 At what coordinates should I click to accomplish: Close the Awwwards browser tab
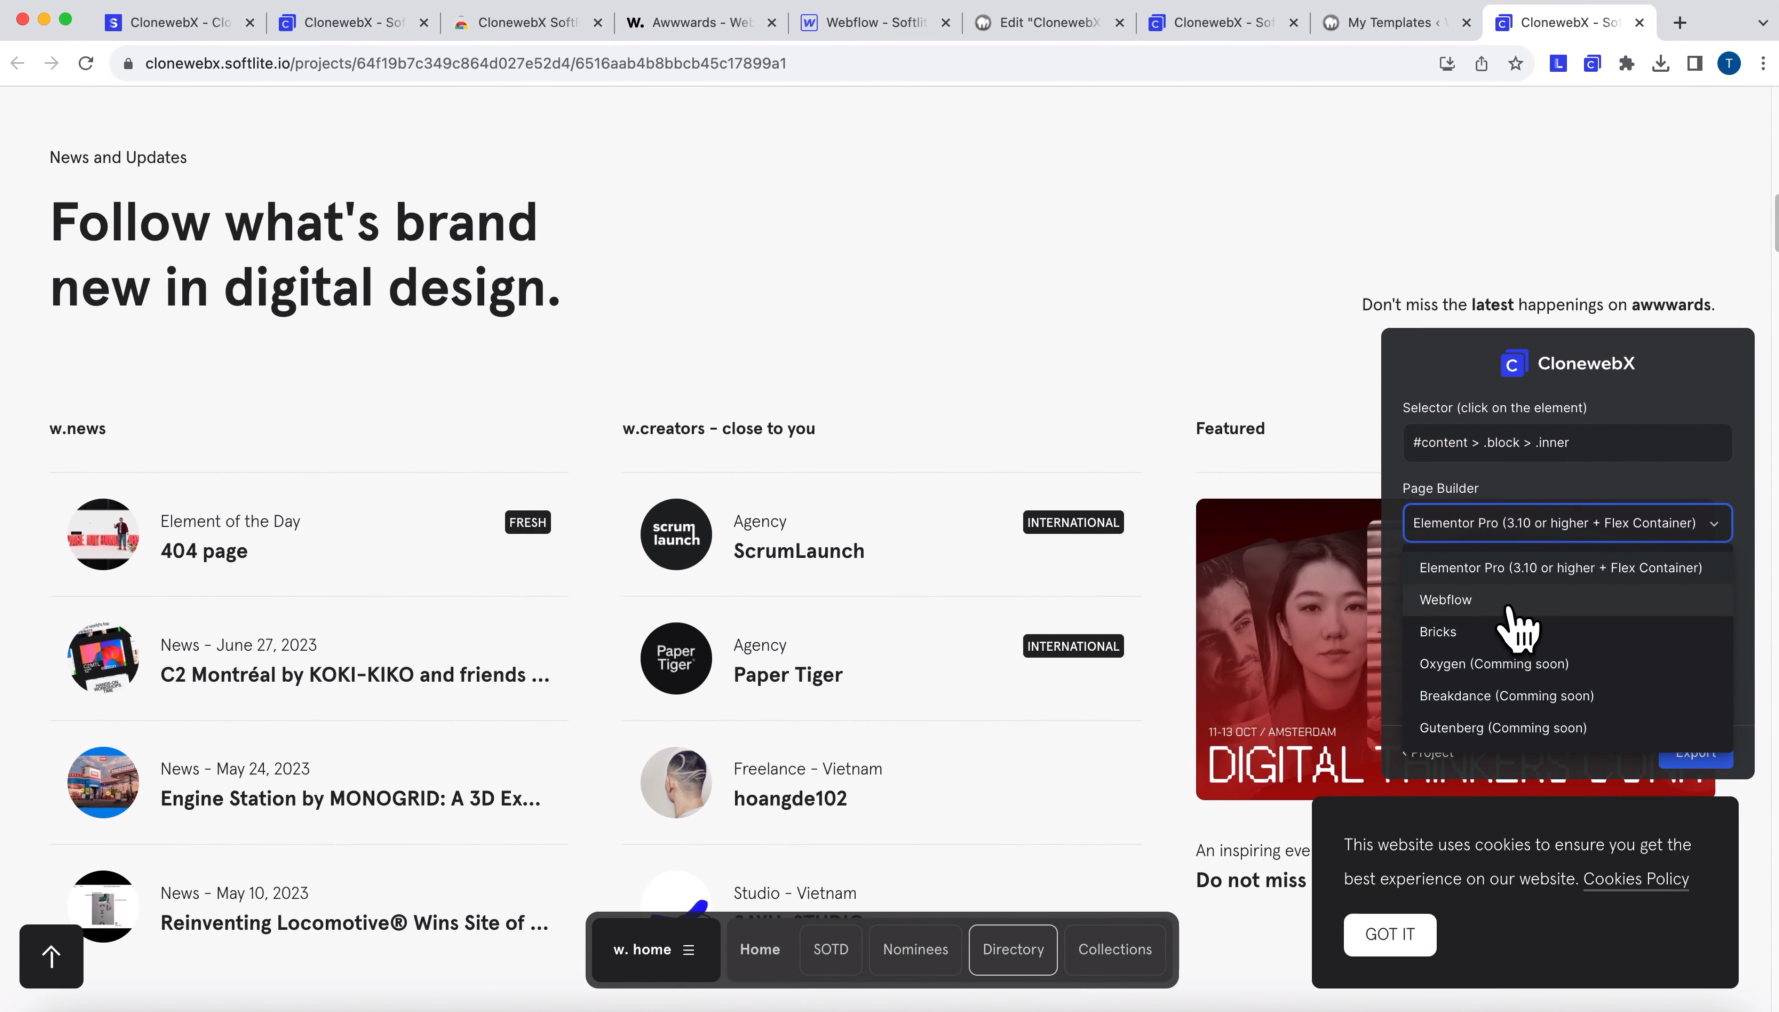[x=771, y=22]
